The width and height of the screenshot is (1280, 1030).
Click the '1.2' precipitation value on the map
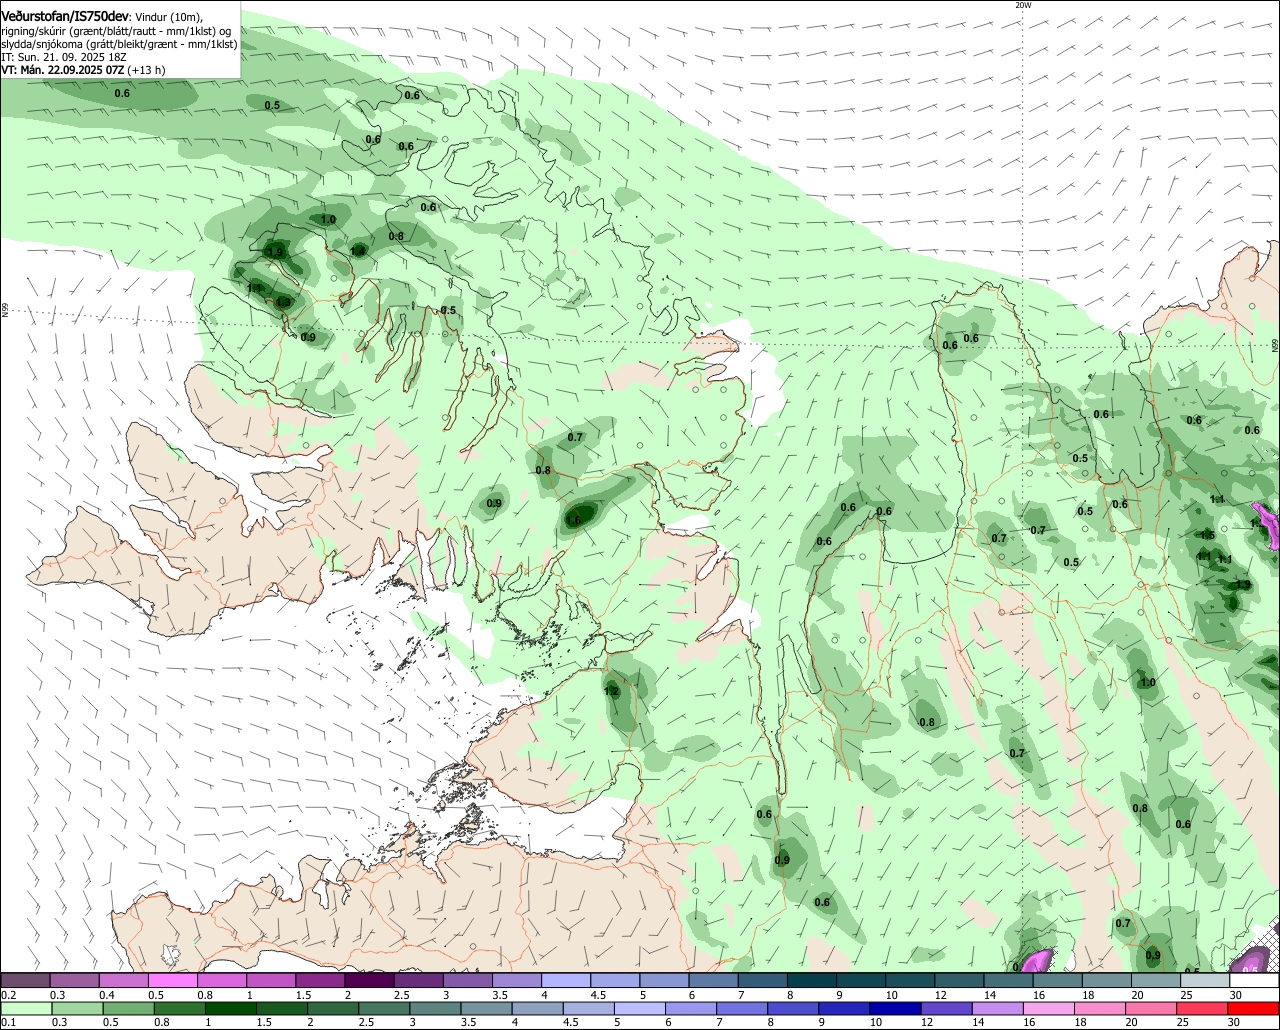click(x=612, y=691)
